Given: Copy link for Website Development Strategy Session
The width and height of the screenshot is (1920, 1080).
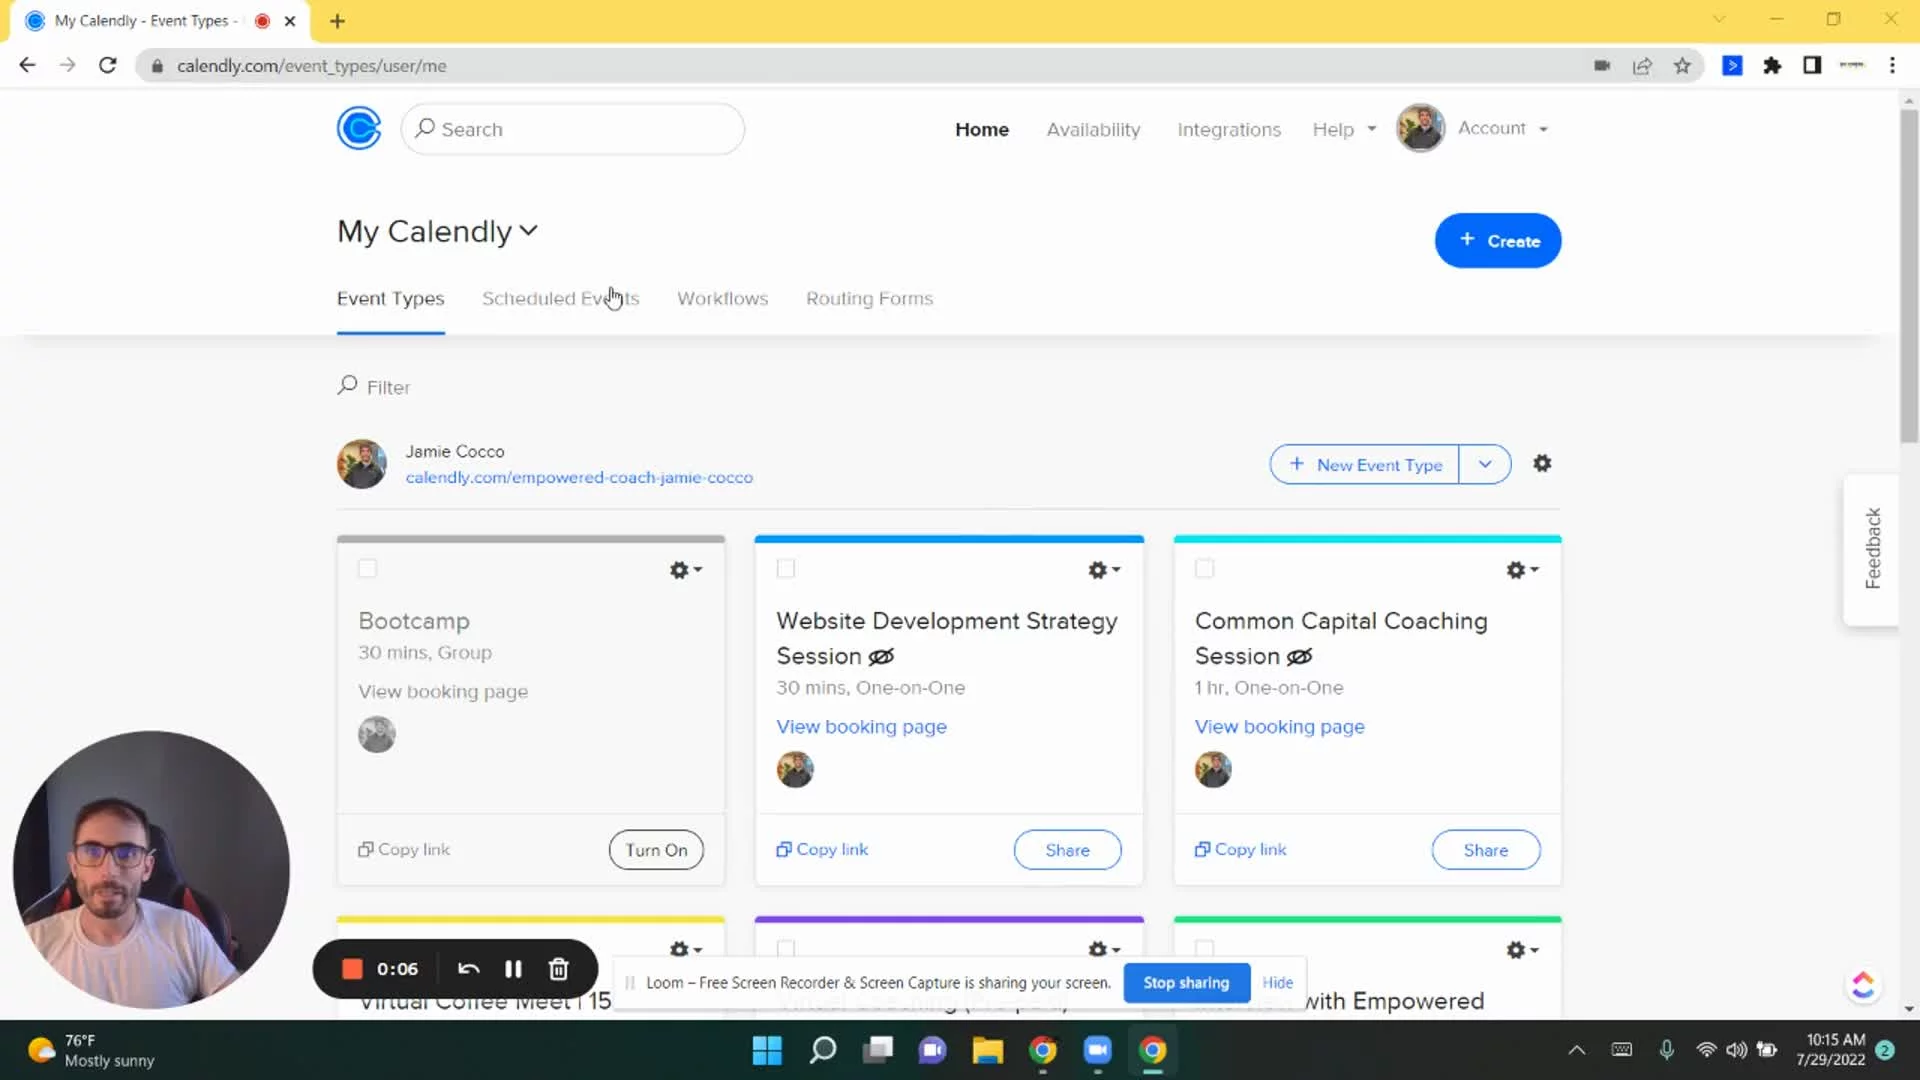Looking at the screenshot, I should coord(822,850).
